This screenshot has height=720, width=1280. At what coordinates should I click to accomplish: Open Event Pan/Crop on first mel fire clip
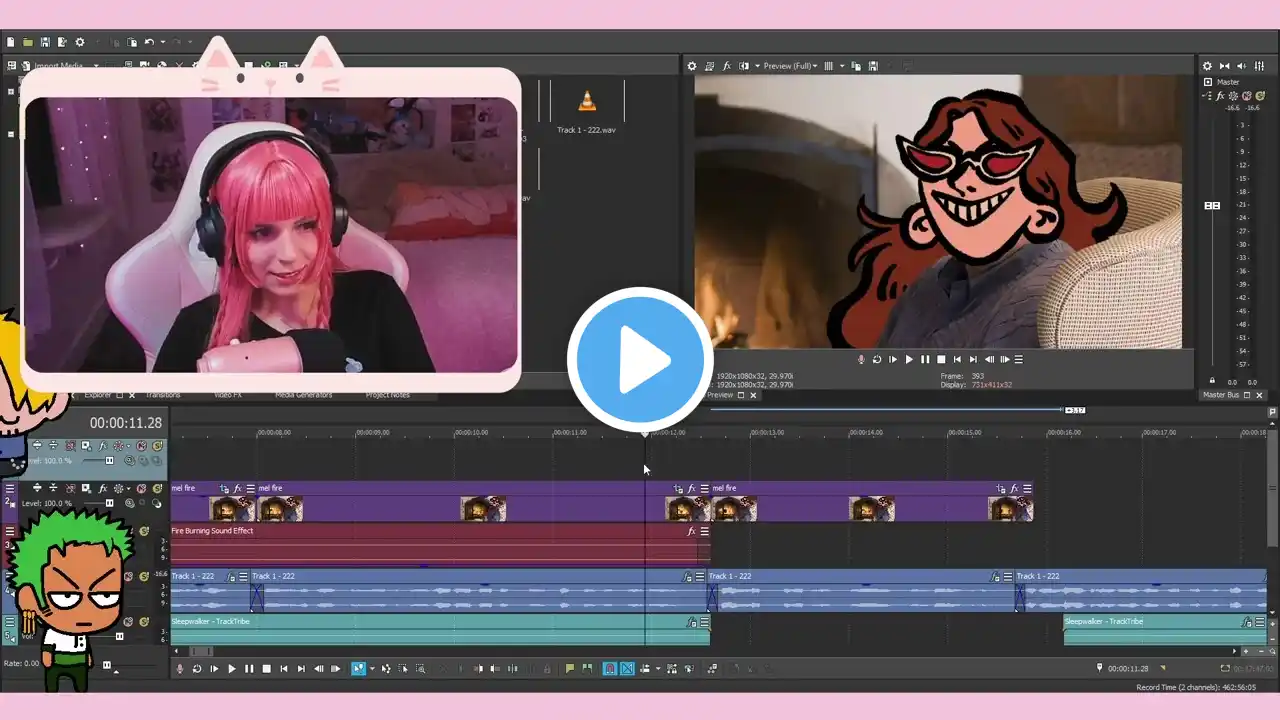pos(225,489)
